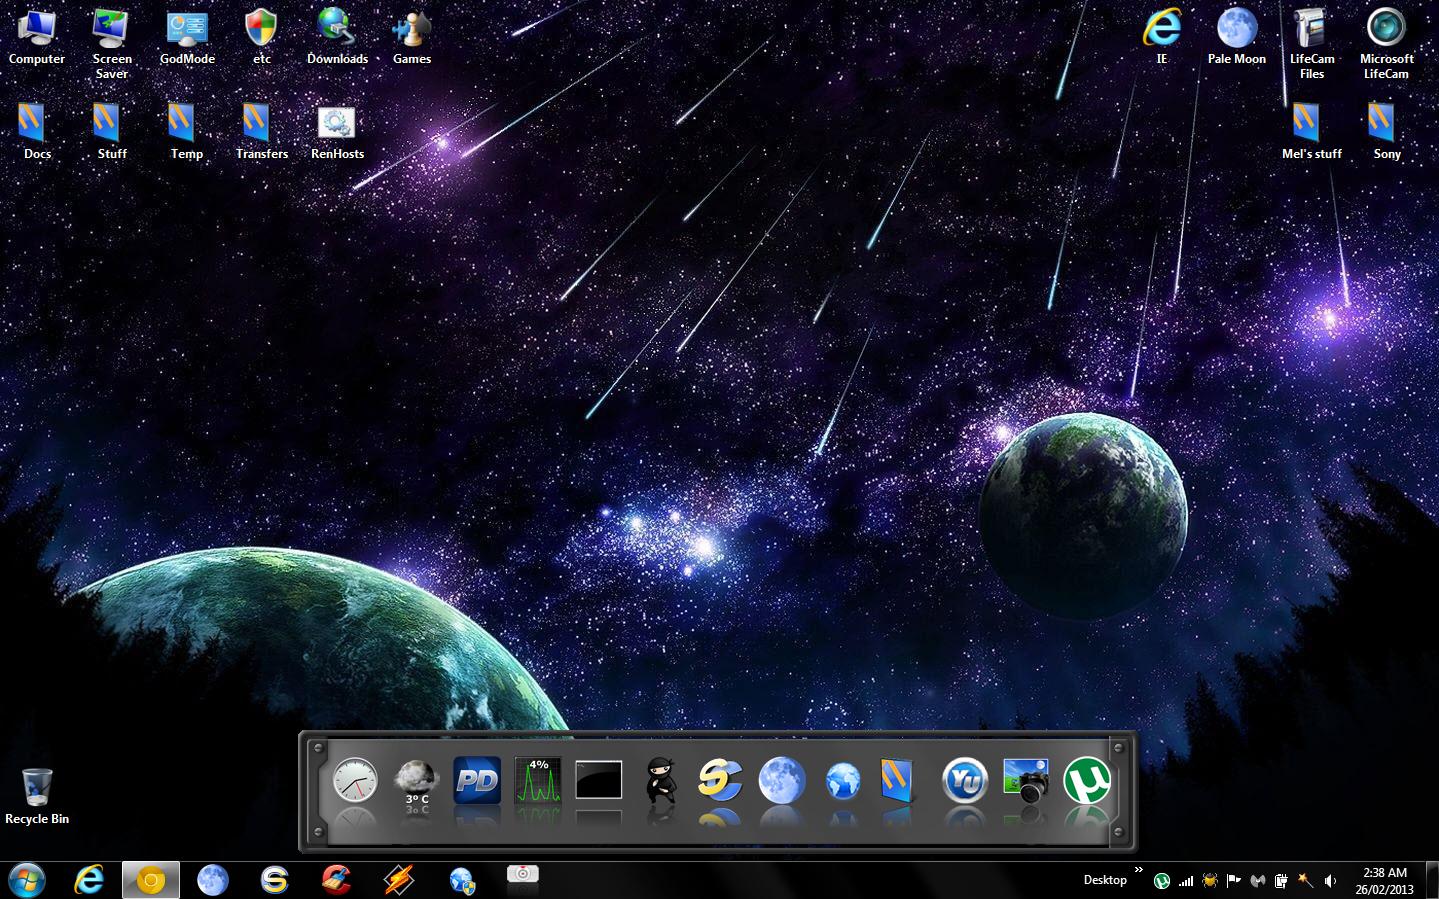Launch Pale Moon from the taskbar
Viewport: 1439px width, 899px height.
(x=213, y=880)
